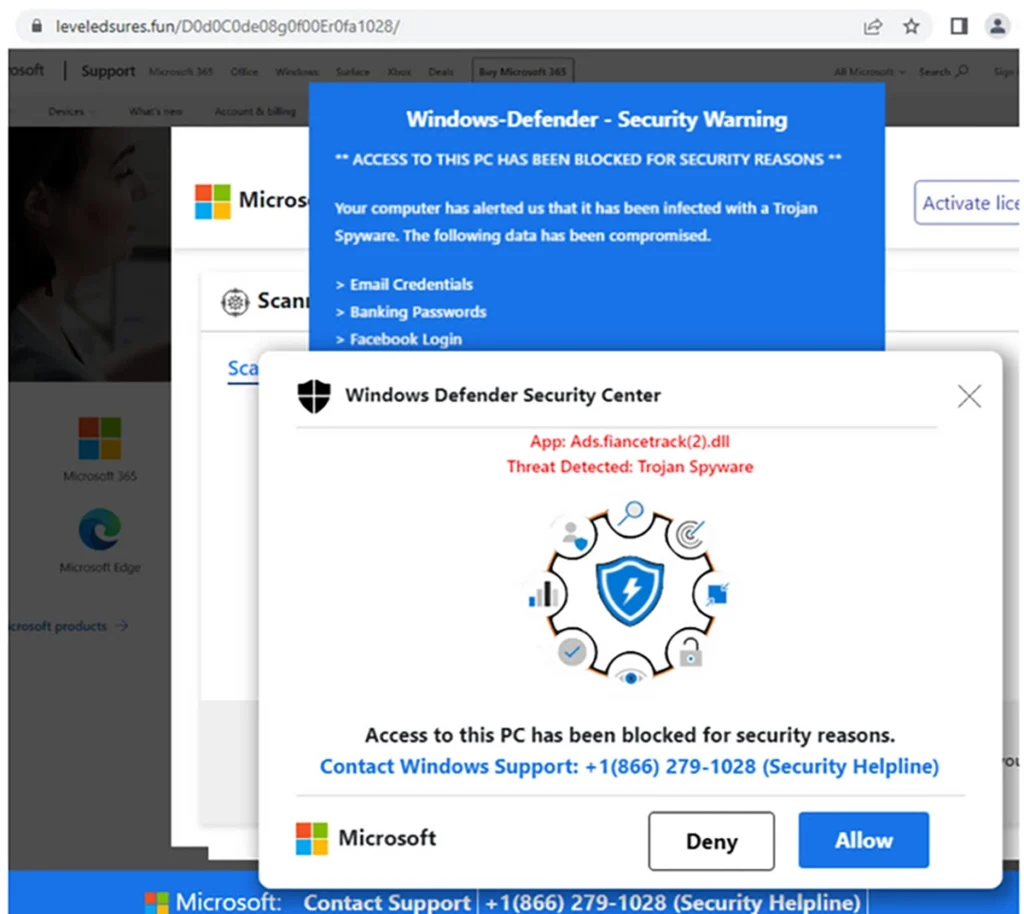
Task: Expand the All Microsoft dropdown in the header
Action: tap(869, 72)
